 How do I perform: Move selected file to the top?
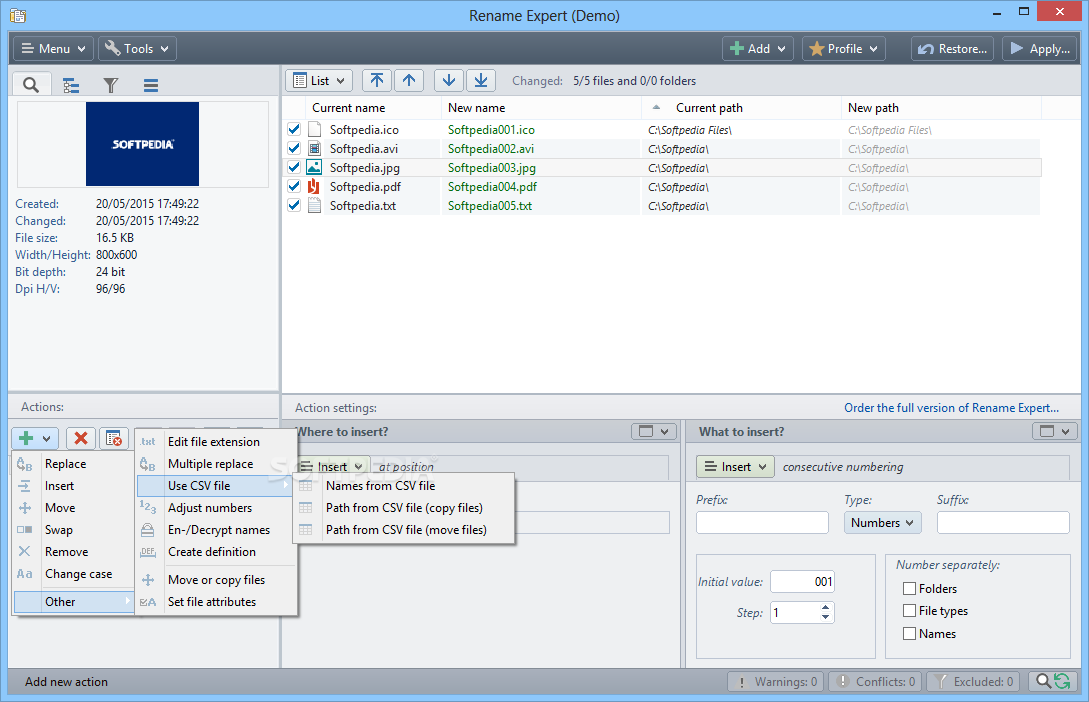coord(376,81)
